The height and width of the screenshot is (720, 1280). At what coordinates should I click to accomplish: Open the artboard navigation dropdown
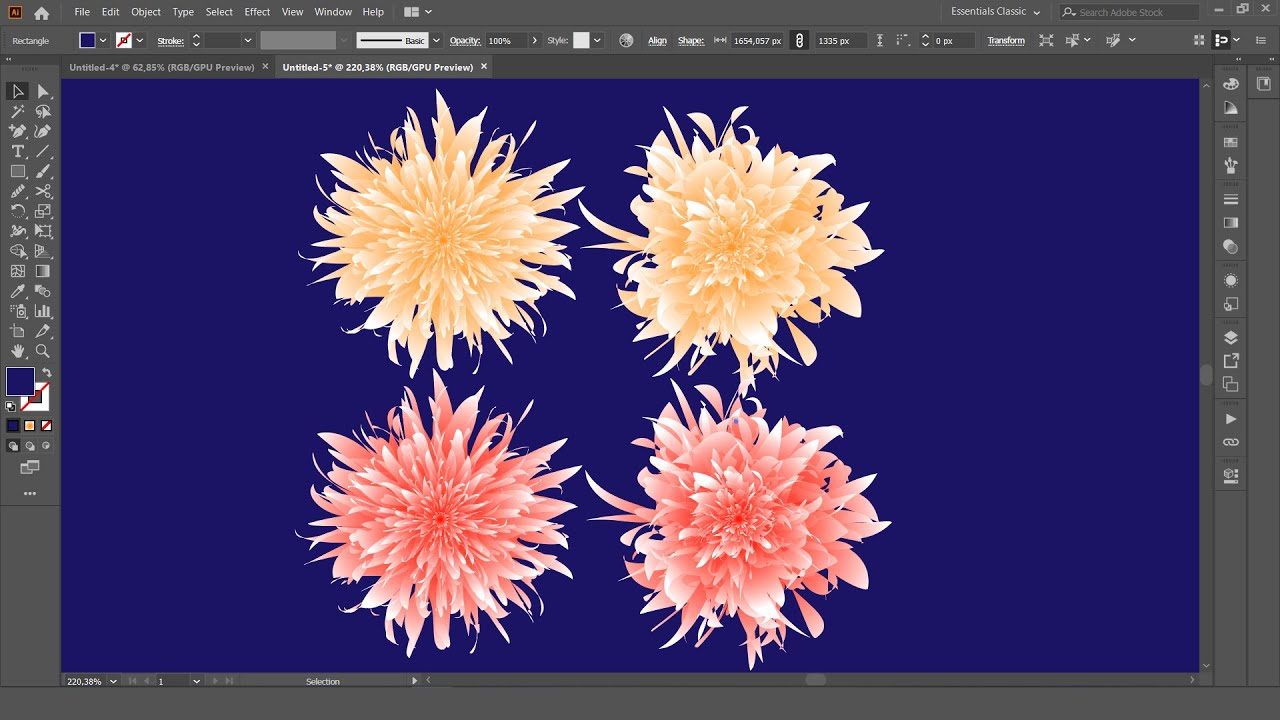click(x=196, y=681)
